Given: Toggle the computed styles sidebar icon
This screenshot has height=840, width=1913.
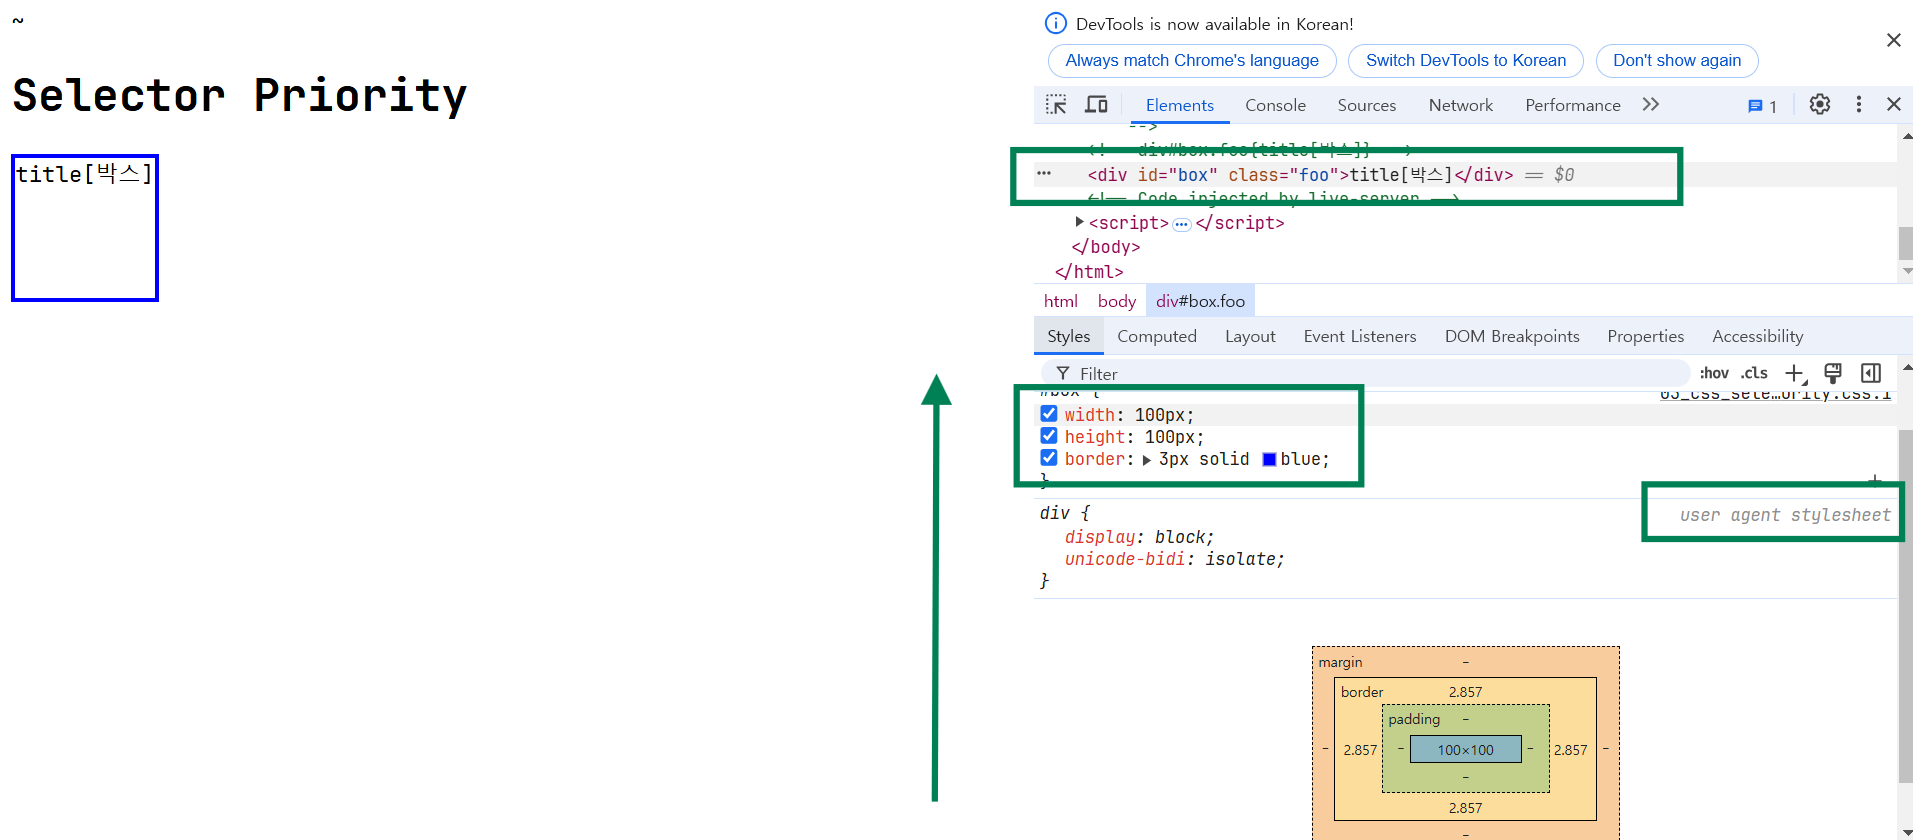Looking at the screenshot, I should [x=1871, y=373].
